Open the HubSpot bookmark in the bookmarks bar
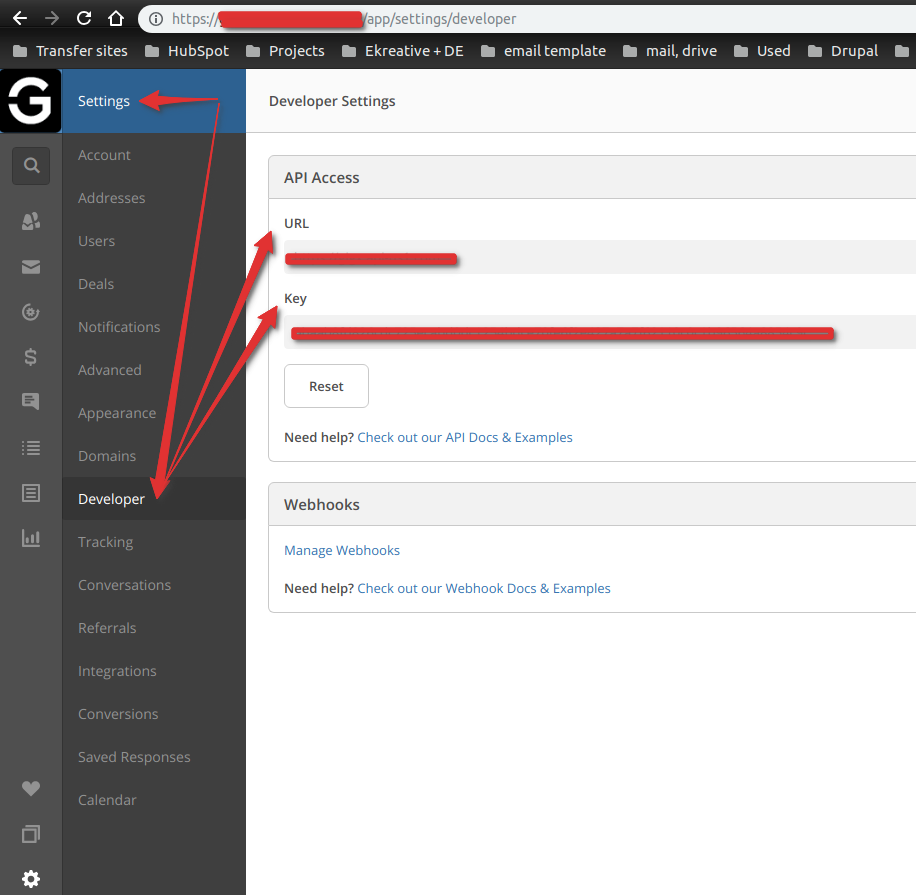Viewport: 916px width, 895px height. click(x=190, y=50)
